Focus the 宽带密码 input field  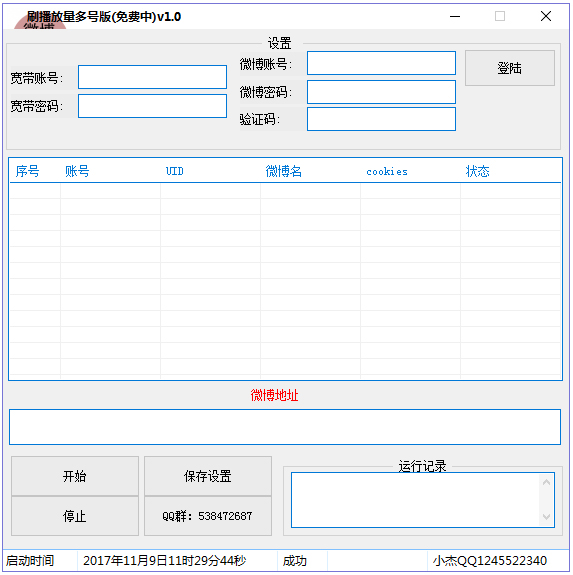152,106
